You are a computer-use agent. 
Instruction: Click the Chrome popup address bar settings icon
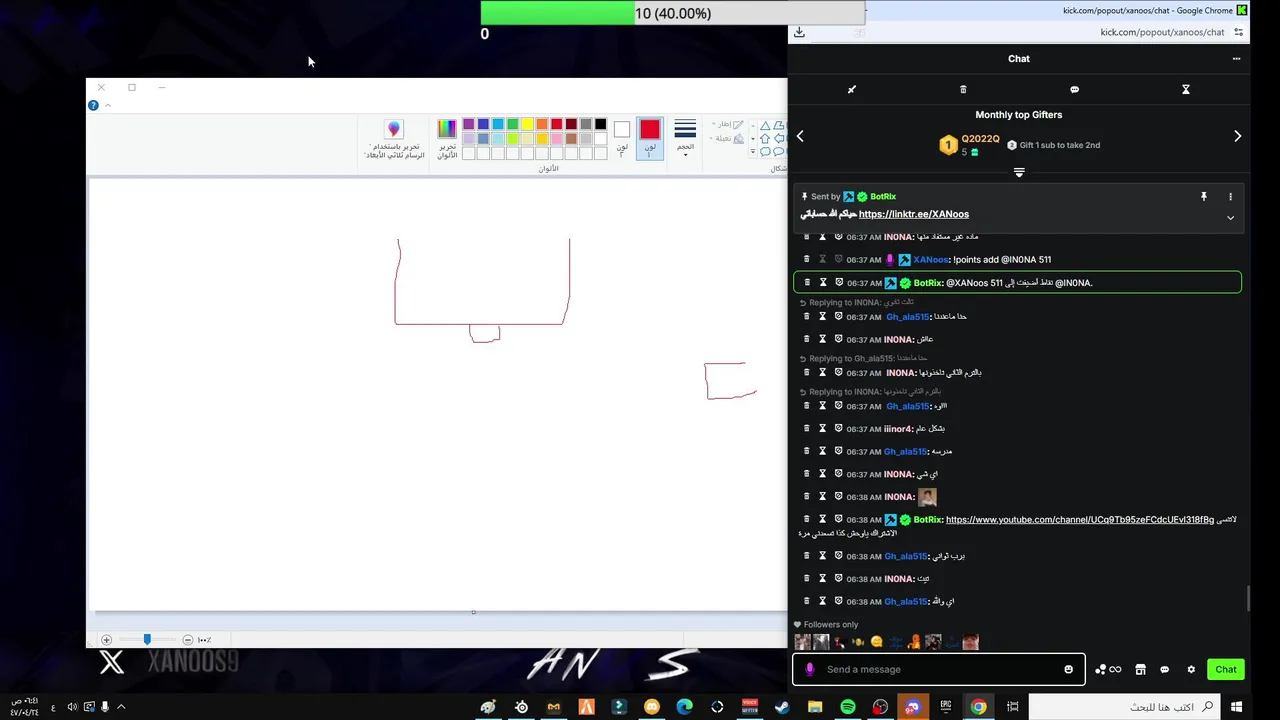tap(1239, 32)
